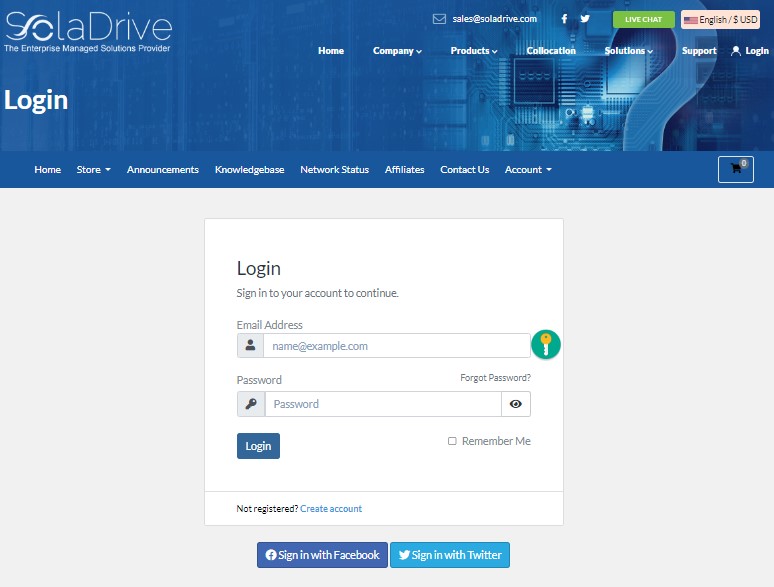Open the English / $ USD language selector
The width and height of the screenshot is (774, 587).
[720, 20]
